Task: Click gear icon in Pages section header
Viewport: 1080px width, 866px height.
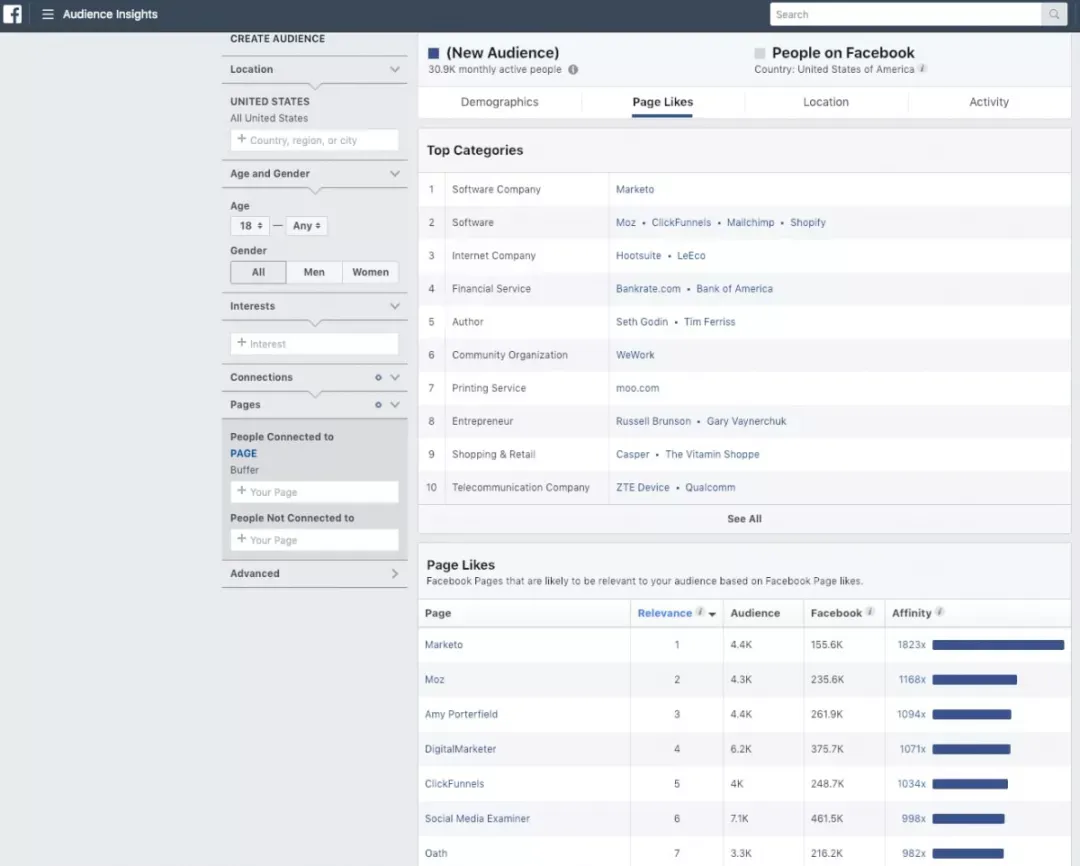Action: (x=378, y=405)
